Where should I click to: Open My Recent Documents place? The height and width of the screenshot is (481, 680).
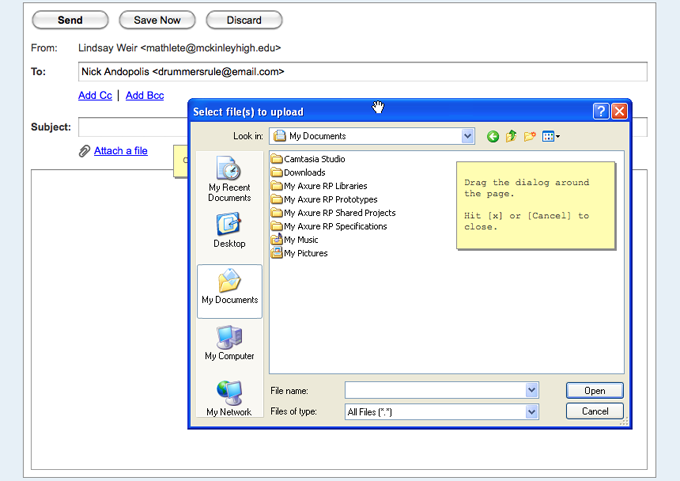click(x=229, y=179)
